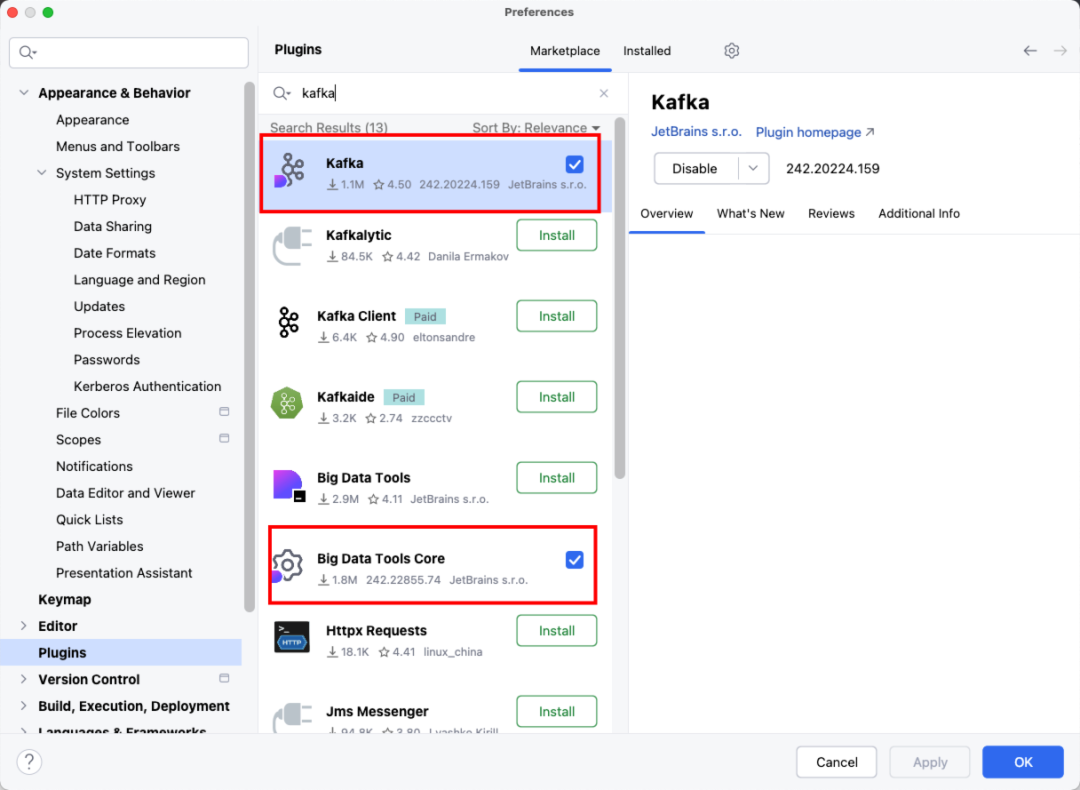Screen dimensions: 1080x790
Task: Open the JetBrains s.r.o. vendor link
Action: point(696,132)
